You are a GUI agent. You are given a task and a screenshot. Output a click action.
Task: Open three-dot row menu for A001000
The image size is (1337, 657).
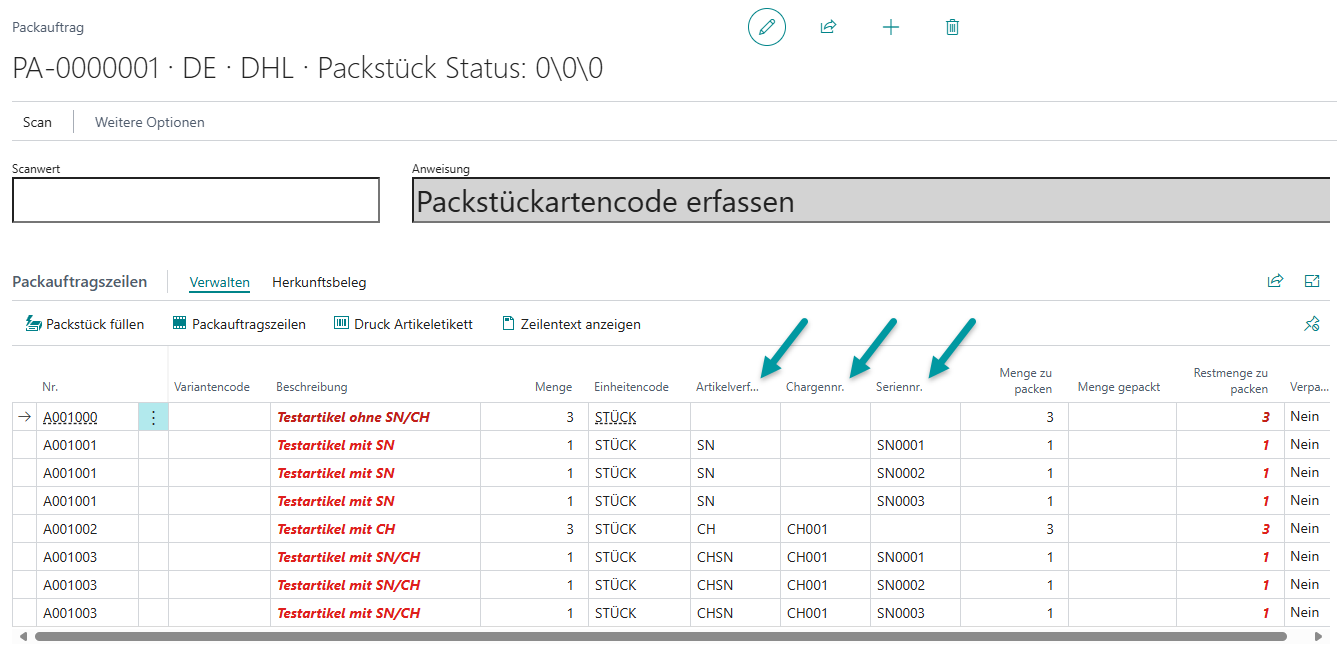153,418
